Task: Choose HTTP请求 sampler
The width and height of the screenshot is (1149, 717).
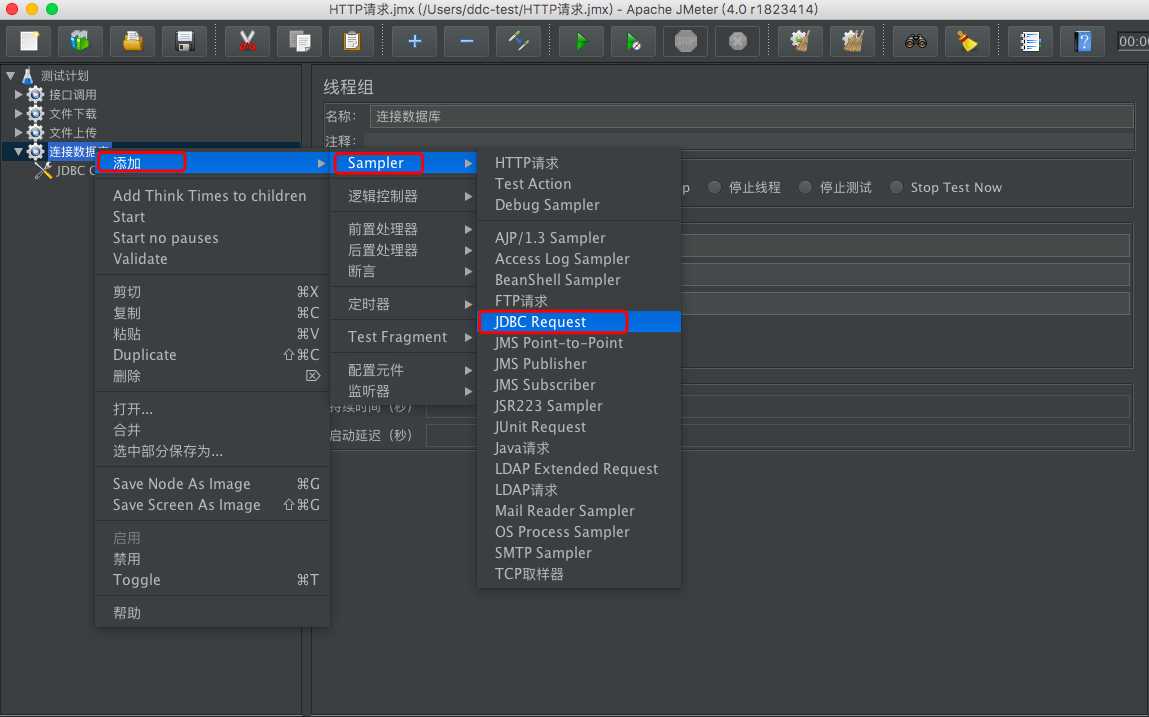Action: pos(579,163)
